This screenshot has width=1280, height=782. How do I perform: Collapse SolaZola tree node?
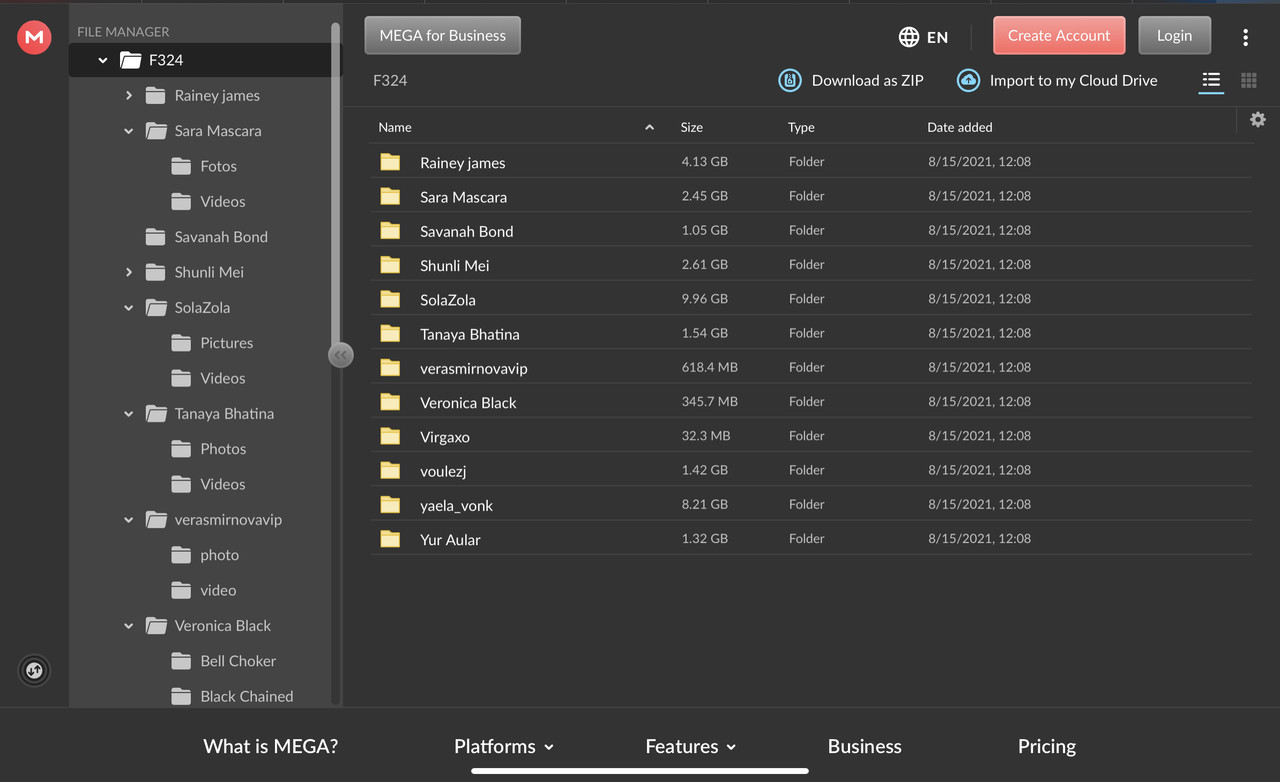(129, 308)
